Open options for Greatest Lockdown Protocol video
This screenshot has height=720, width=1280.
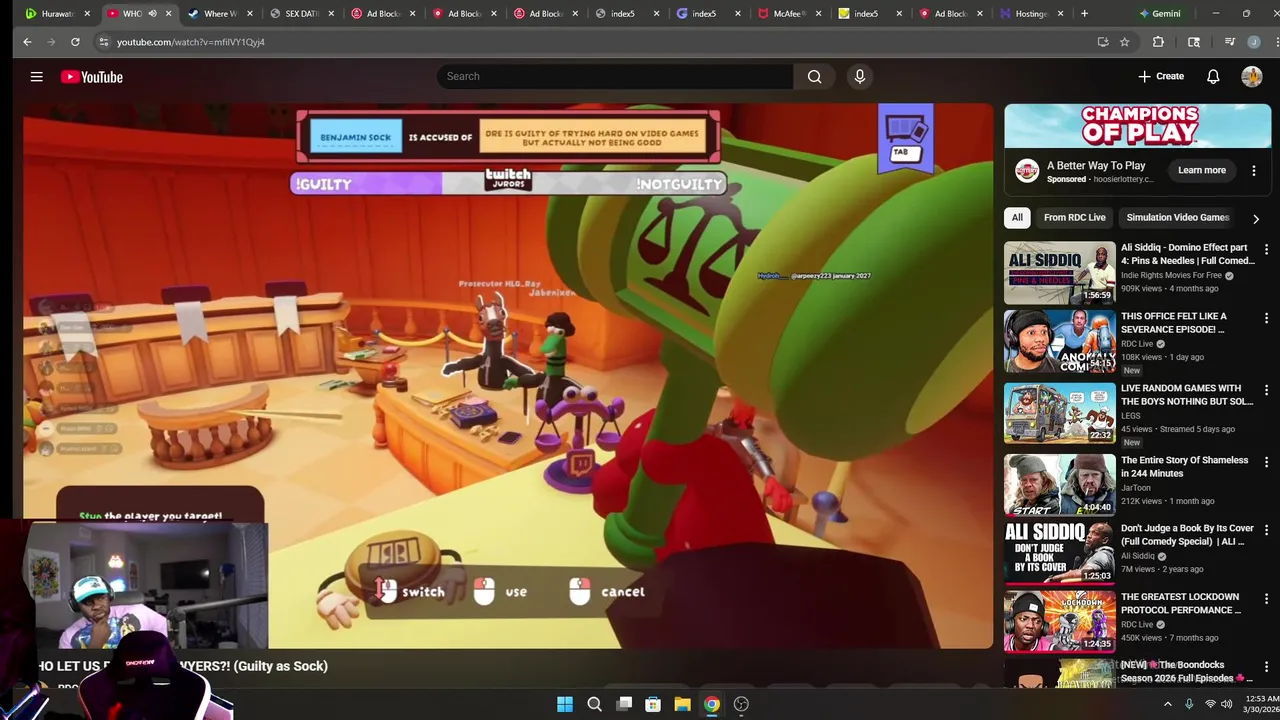click(1266, 599)
